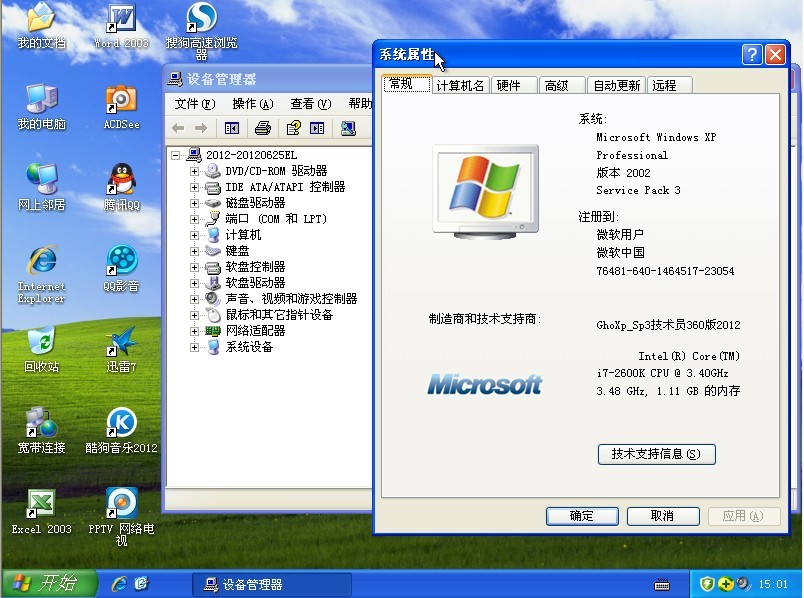The image size is (804, 598).
Task: Open PPTV 网络电视 desktop shortcut
Action: (x=122, y=517)
